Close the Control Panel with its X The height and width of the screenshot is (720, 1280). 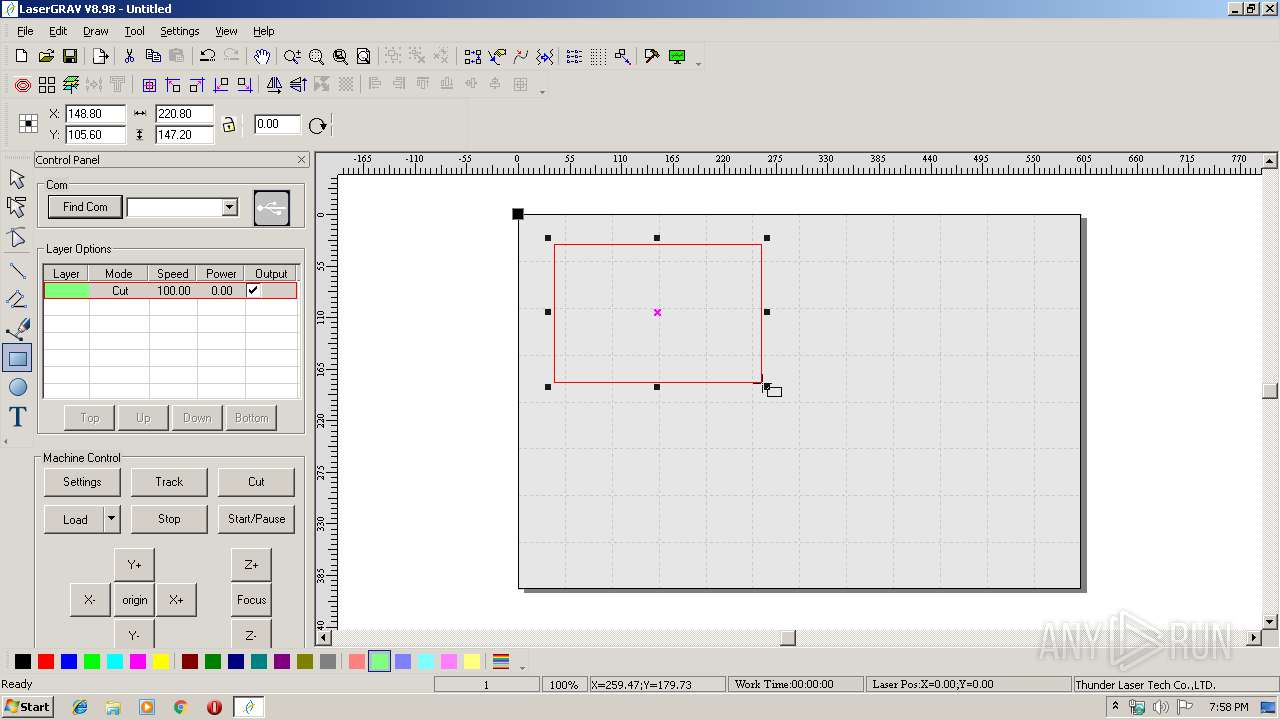point(302,160)
